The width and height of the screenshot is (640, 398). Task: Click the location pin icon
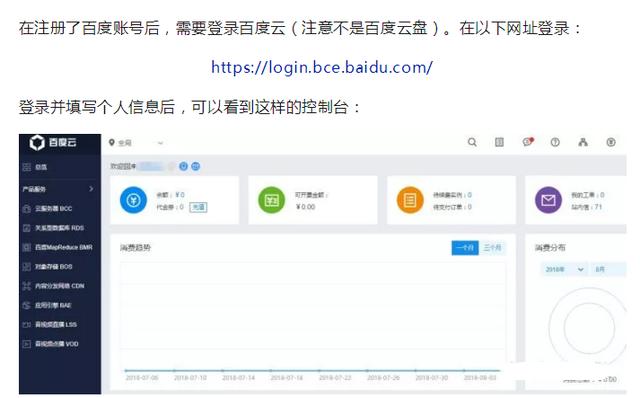click(x=111, y=142)
